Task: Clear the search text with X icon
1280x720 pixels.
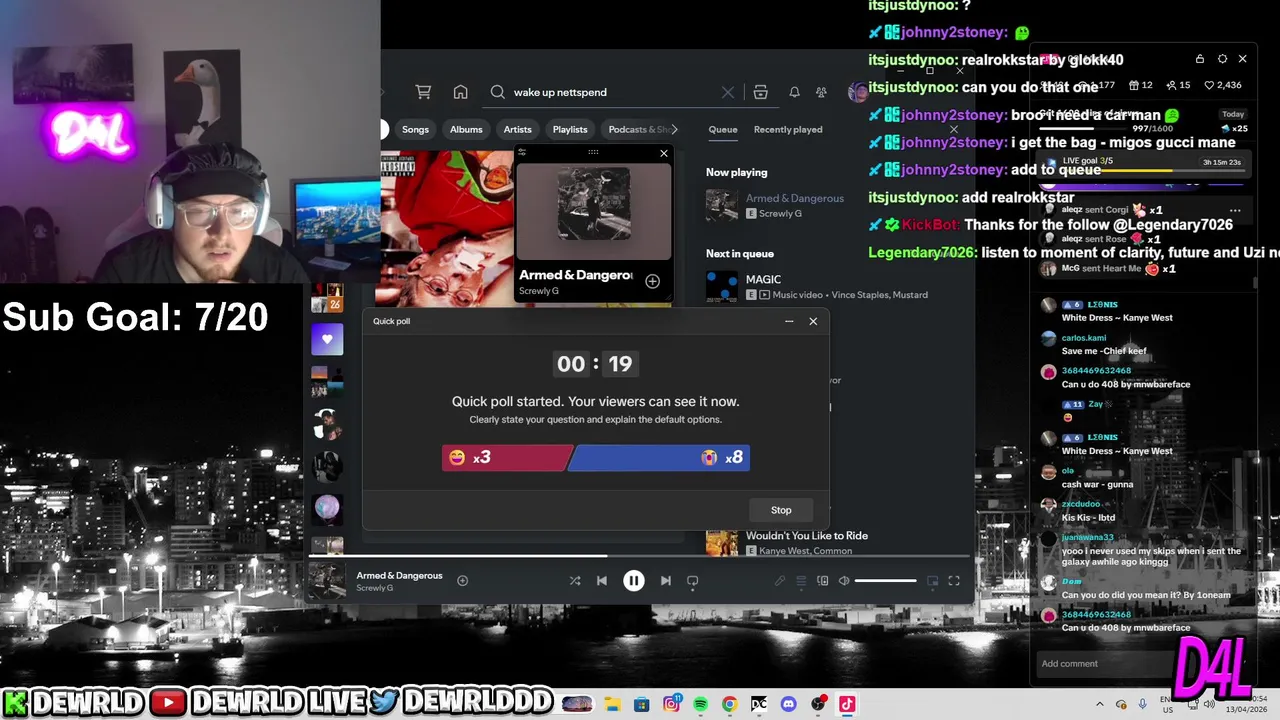Action: [727, 92]
